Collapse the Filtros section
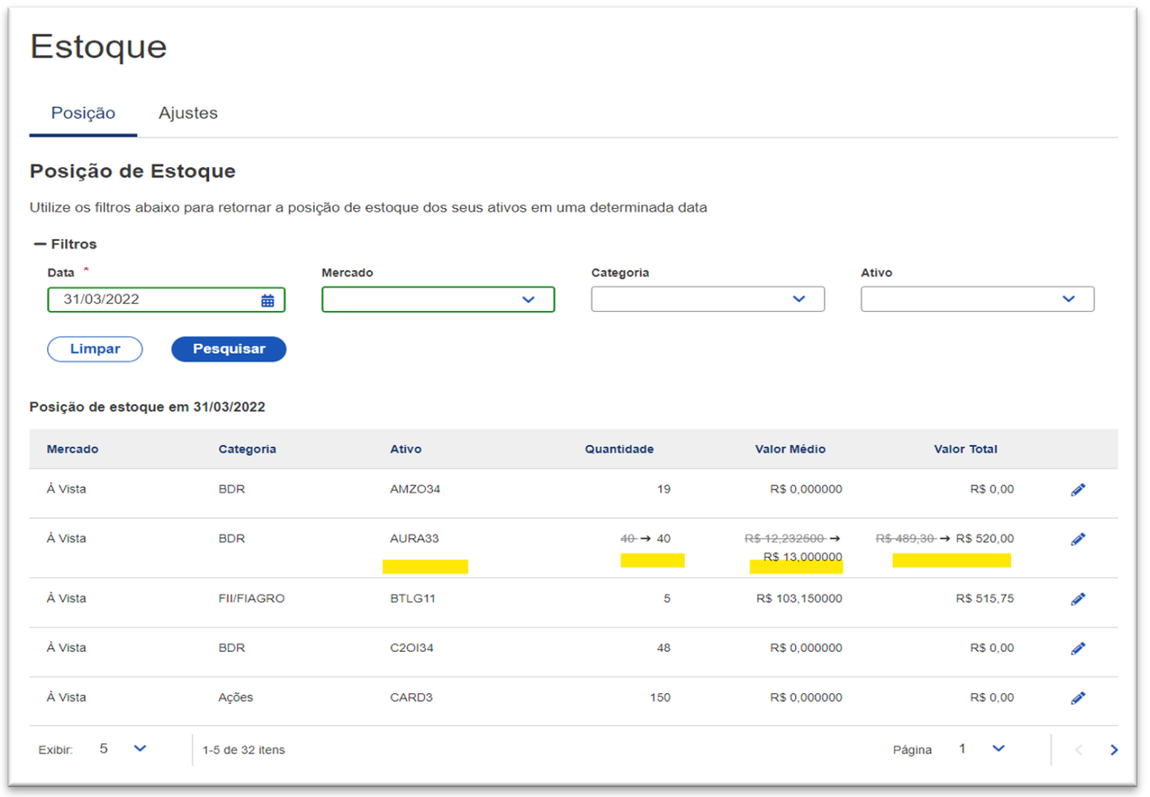Viewport: 1150px width, 797px height. click(65, 244)
